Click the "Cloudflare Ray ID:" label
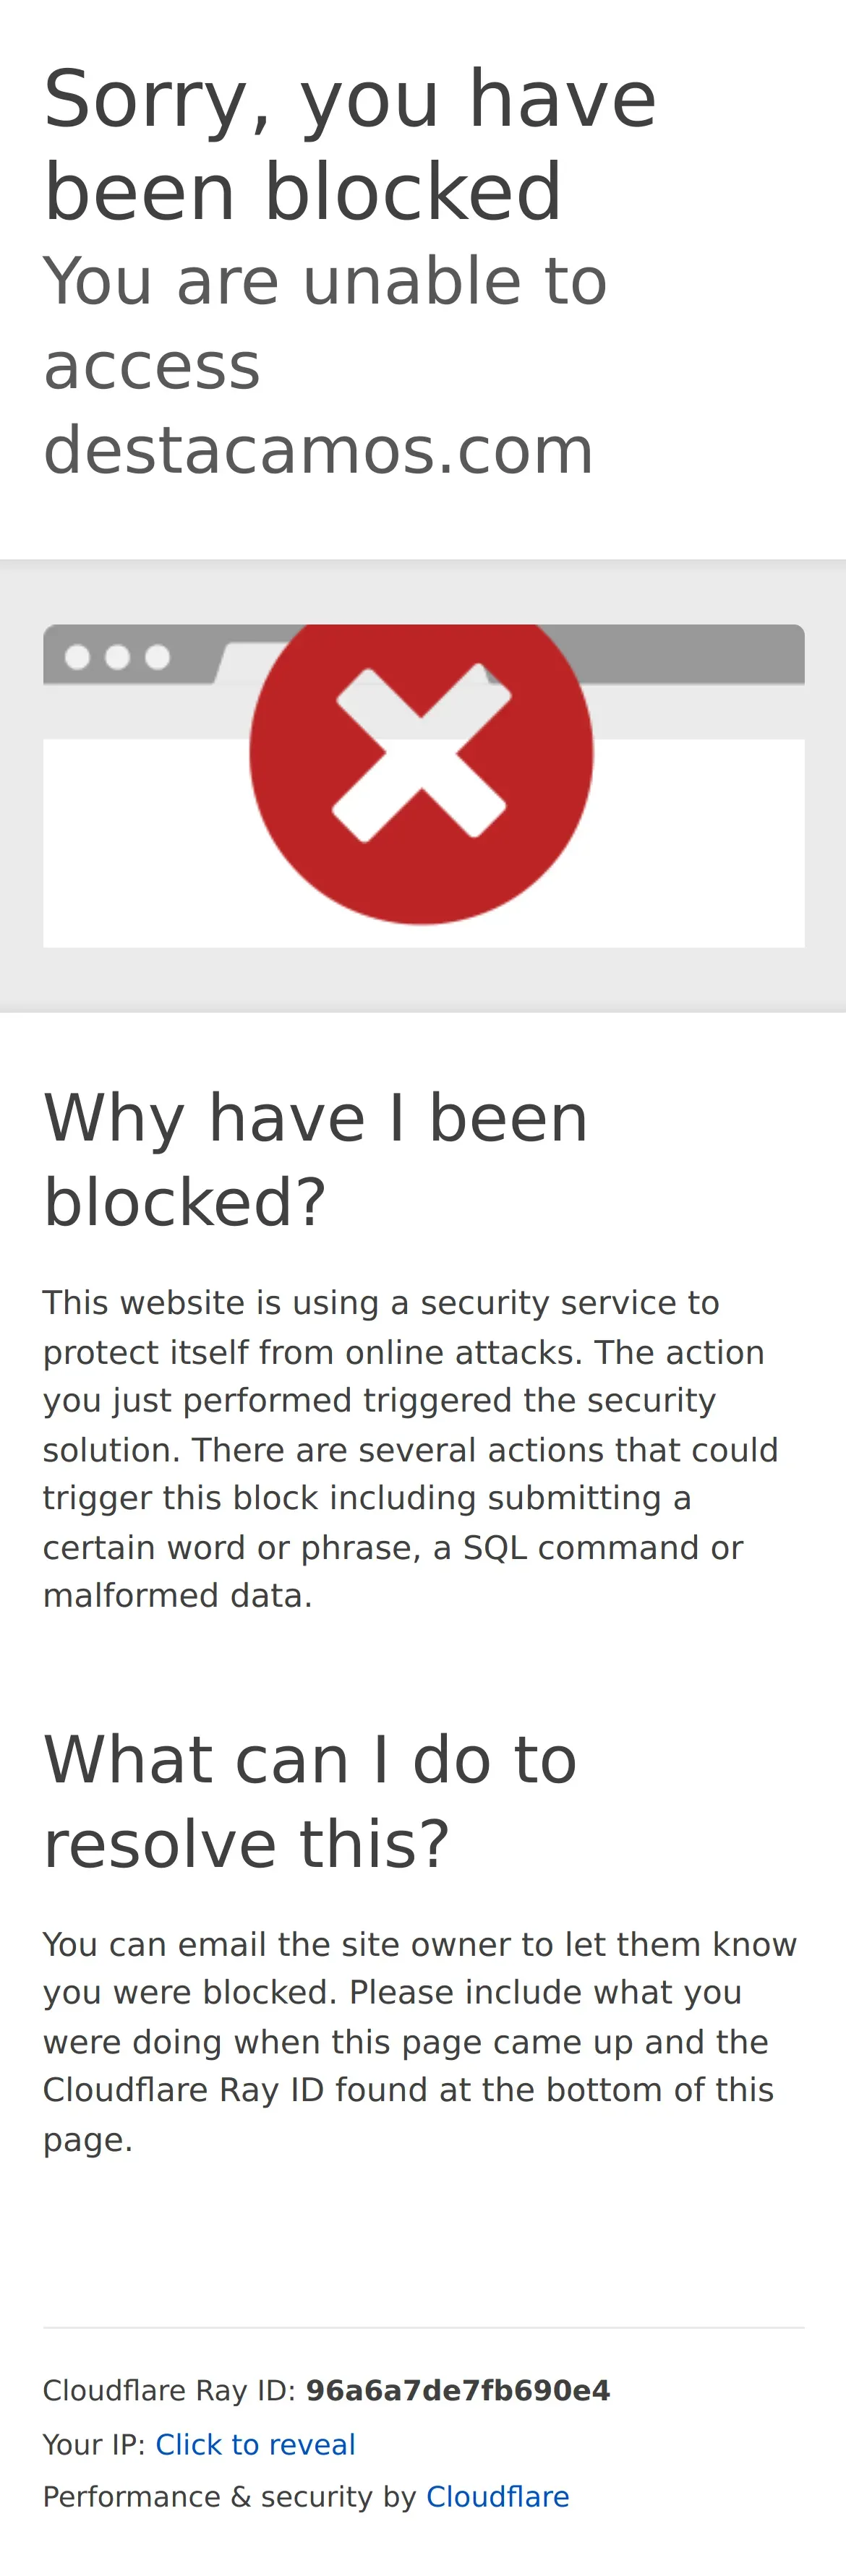Screen dimensions: 846x2576 (x=169, y=2390)
